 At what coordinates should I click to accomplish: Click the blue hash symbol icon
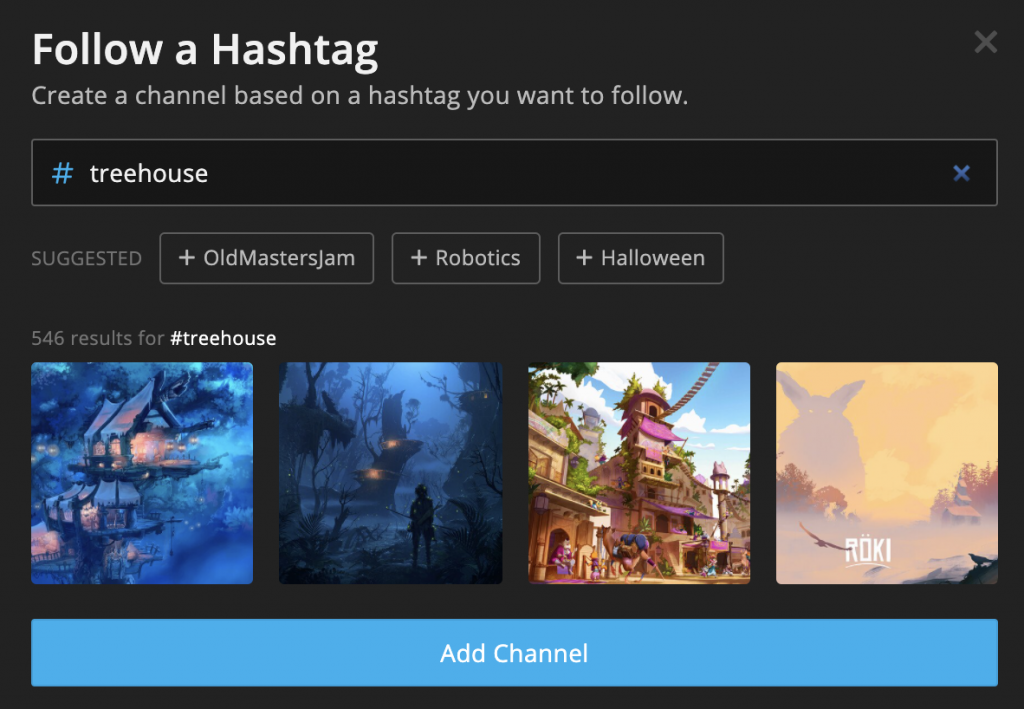(62, 174)
